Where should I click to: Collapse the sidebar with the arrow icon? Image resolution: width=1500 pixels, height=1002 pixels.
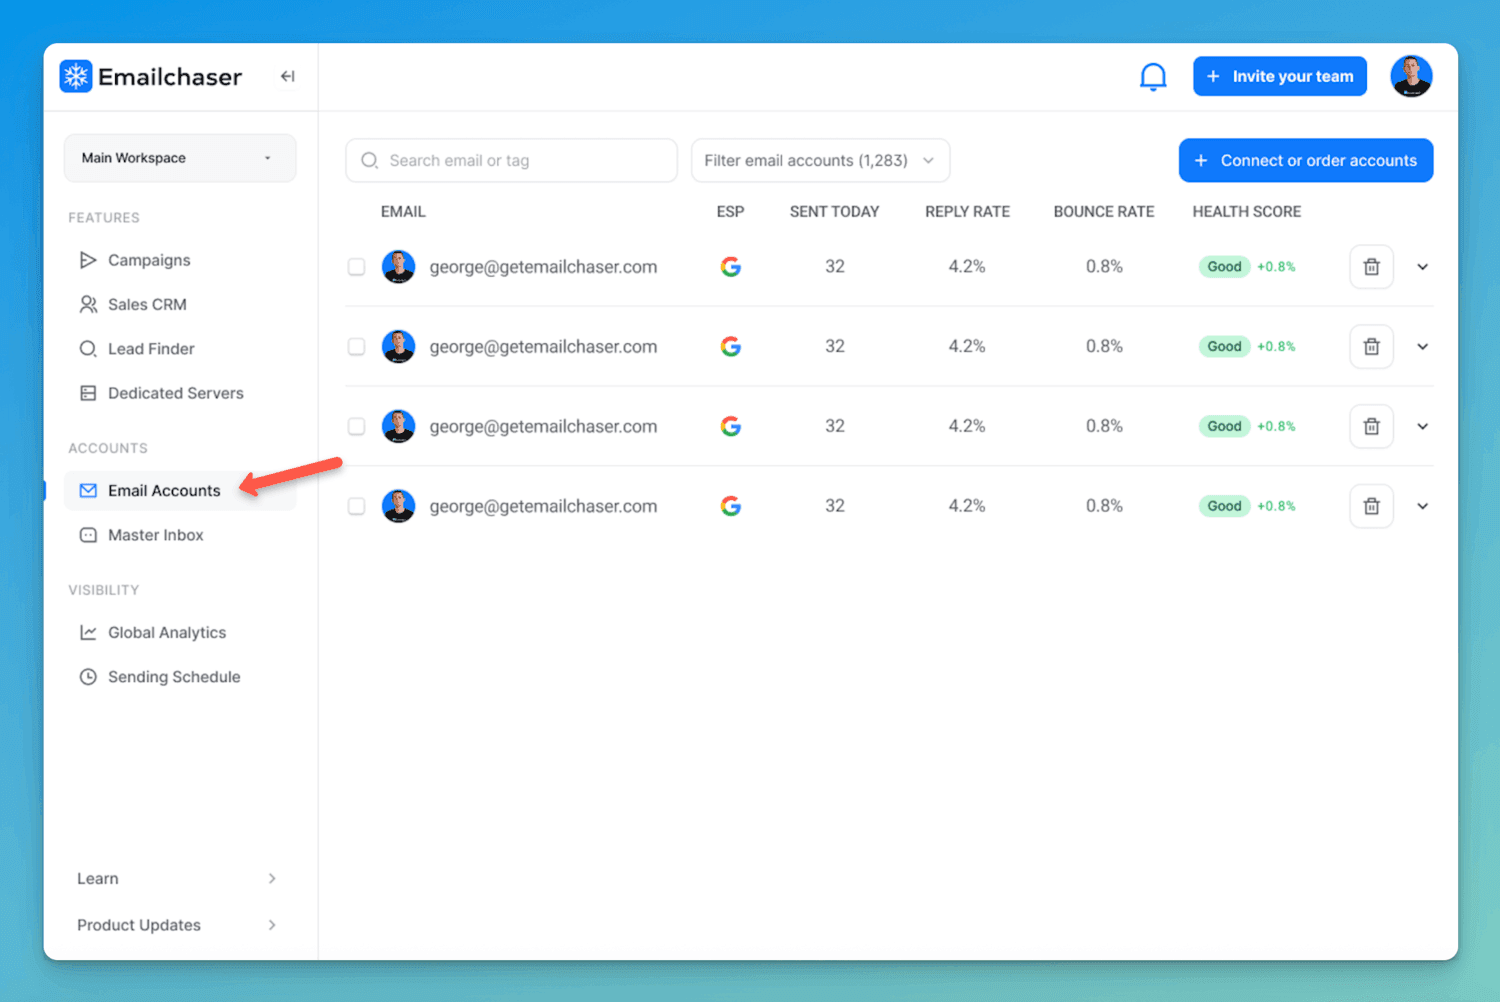[287, 77]
